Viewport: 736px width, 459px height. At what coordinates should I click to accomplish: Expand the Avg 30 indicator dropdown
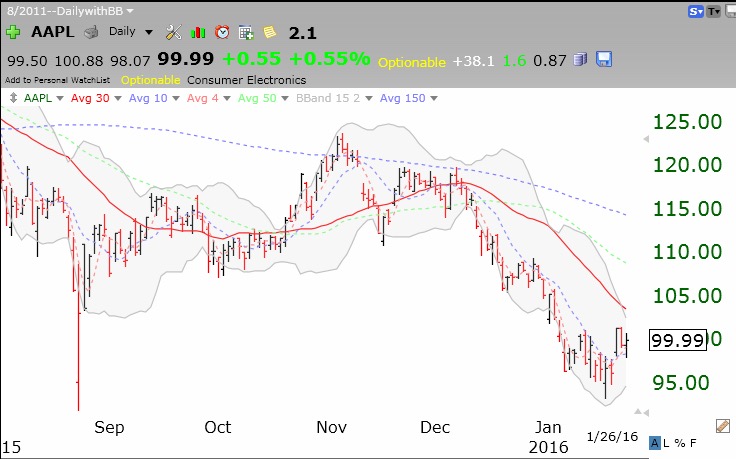point(118,98)
